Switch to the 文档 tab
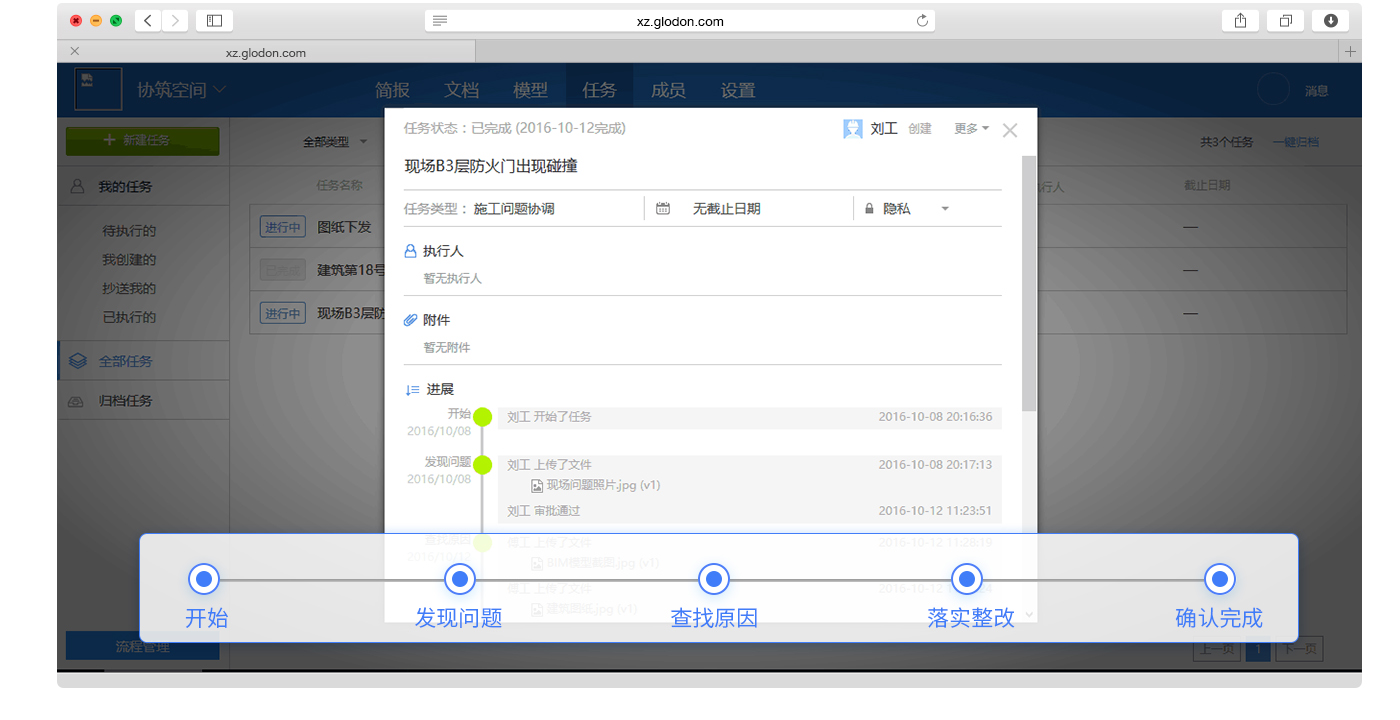 pos(461,89)
